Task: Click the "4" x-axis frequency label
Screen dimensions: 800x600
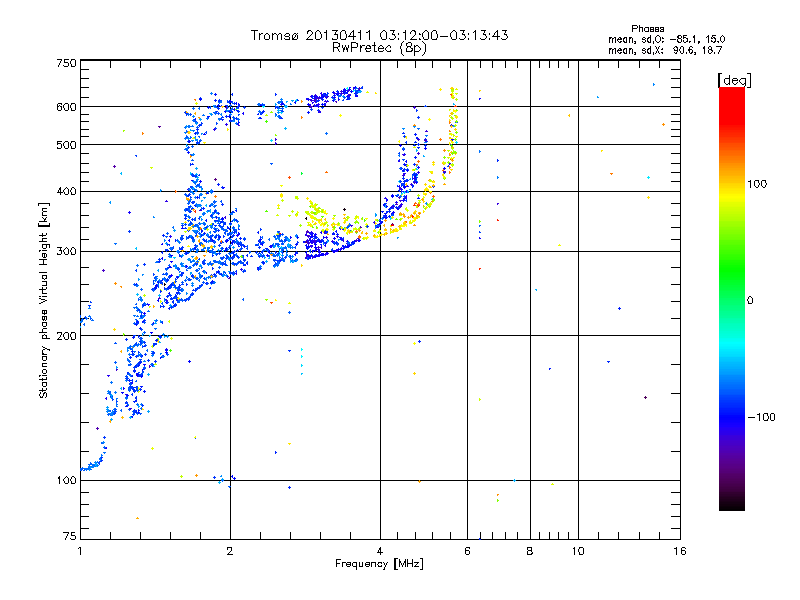Action: click(x=380, y=551)
